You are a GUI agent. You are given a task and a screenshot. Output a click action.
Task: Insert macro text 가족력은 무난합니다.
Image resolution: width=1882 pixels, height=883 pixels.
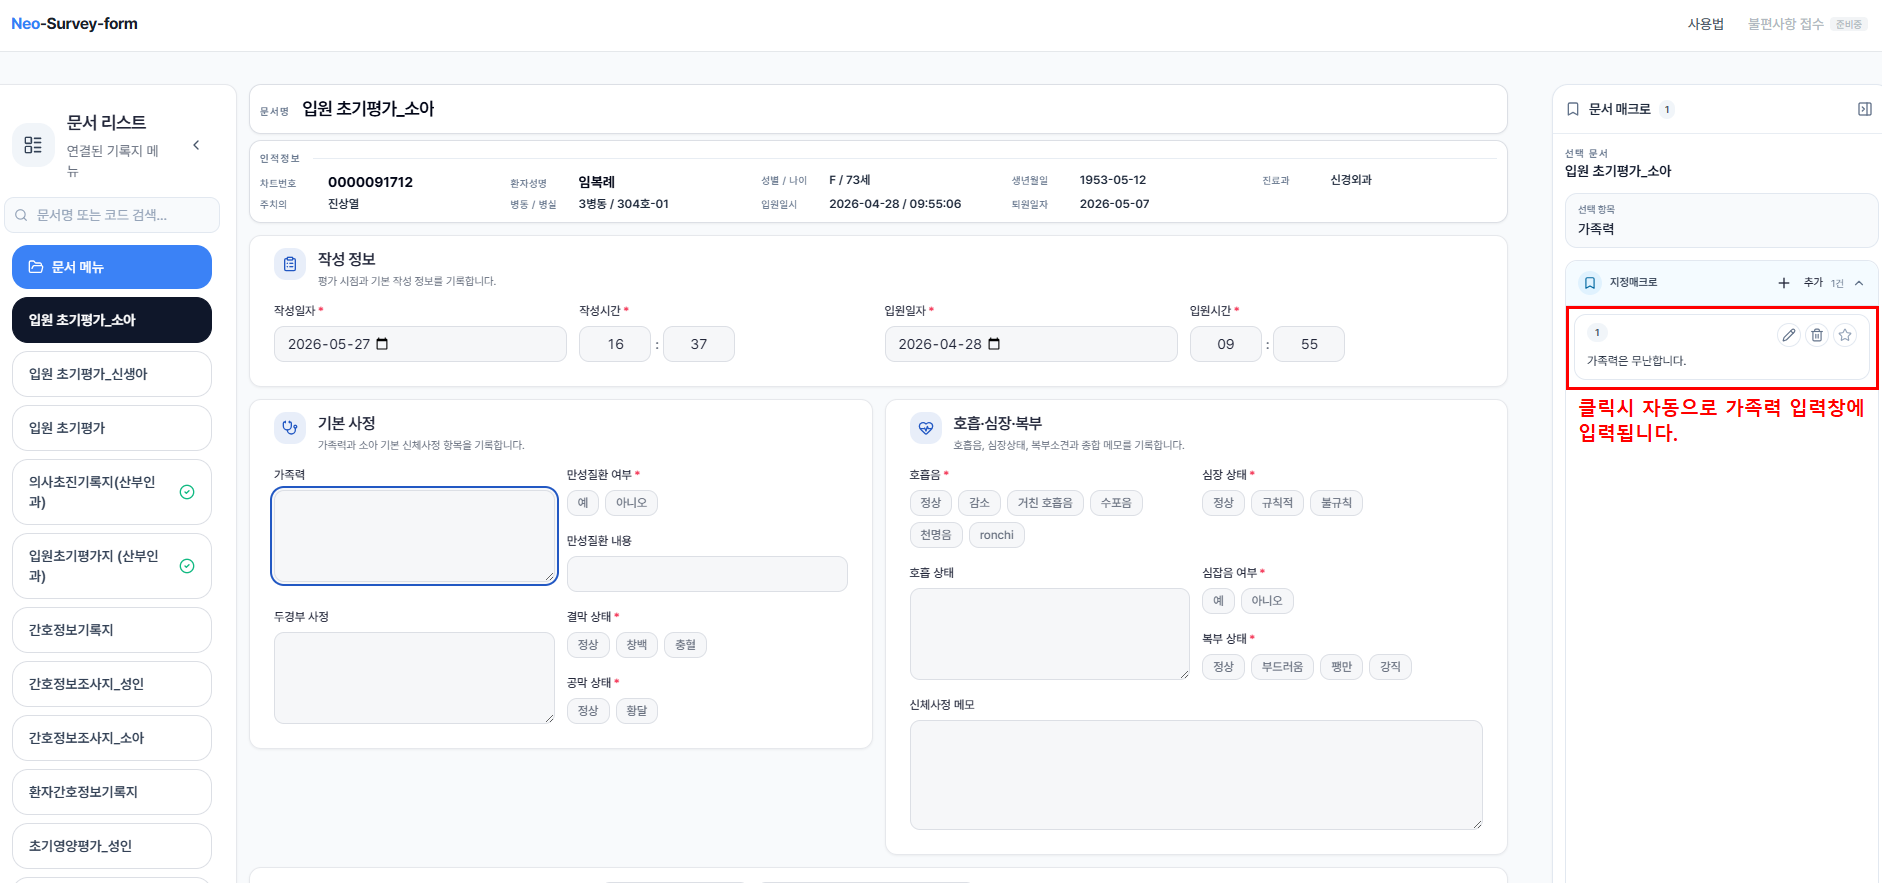[1636, 361]
